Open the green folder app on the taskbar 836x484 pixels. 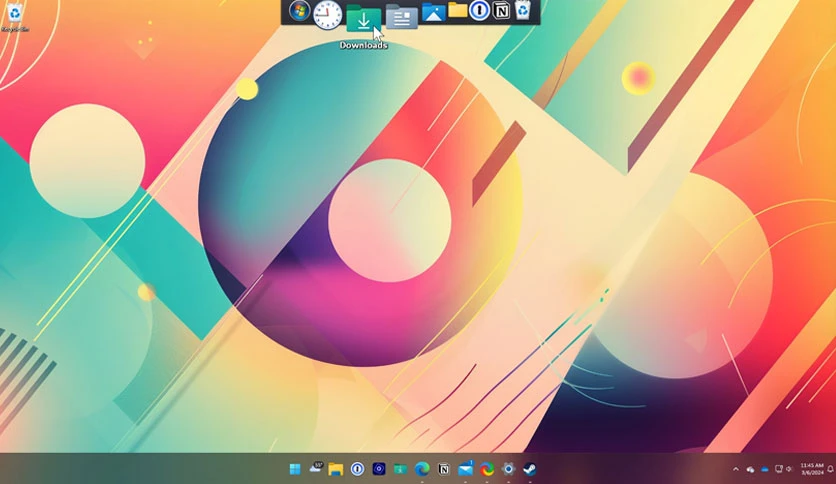pyautogui.click(x=400, y=469)
